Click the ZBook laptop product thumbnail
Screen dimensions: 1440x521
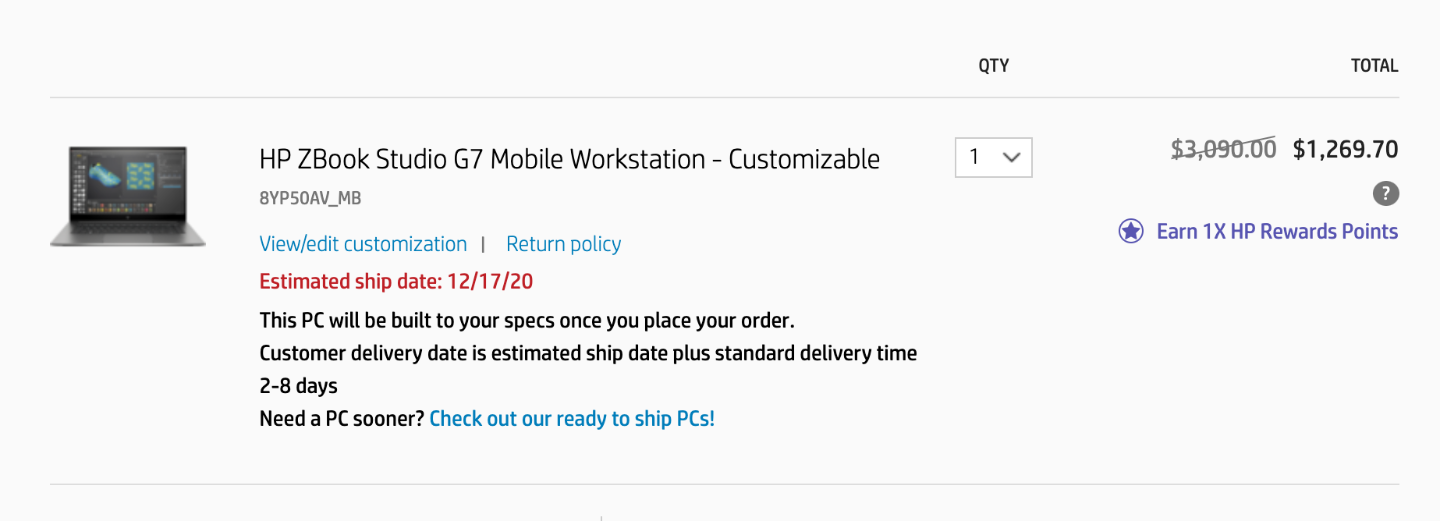[128, 196]
